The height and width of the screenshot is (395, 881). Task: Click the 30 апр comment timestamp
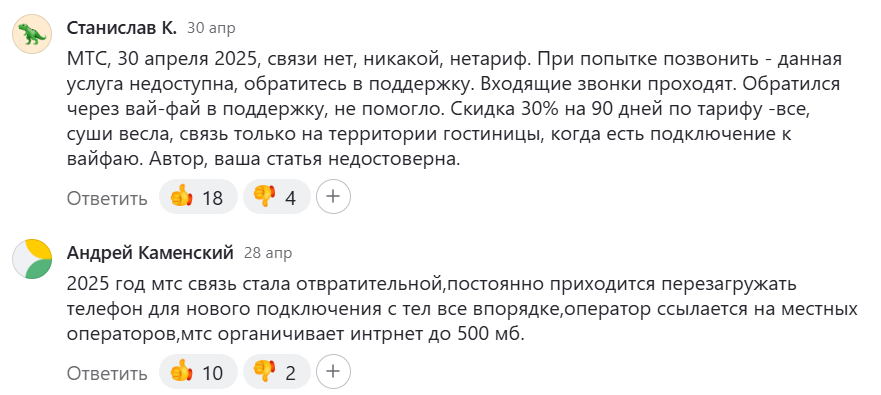(211, 28)
